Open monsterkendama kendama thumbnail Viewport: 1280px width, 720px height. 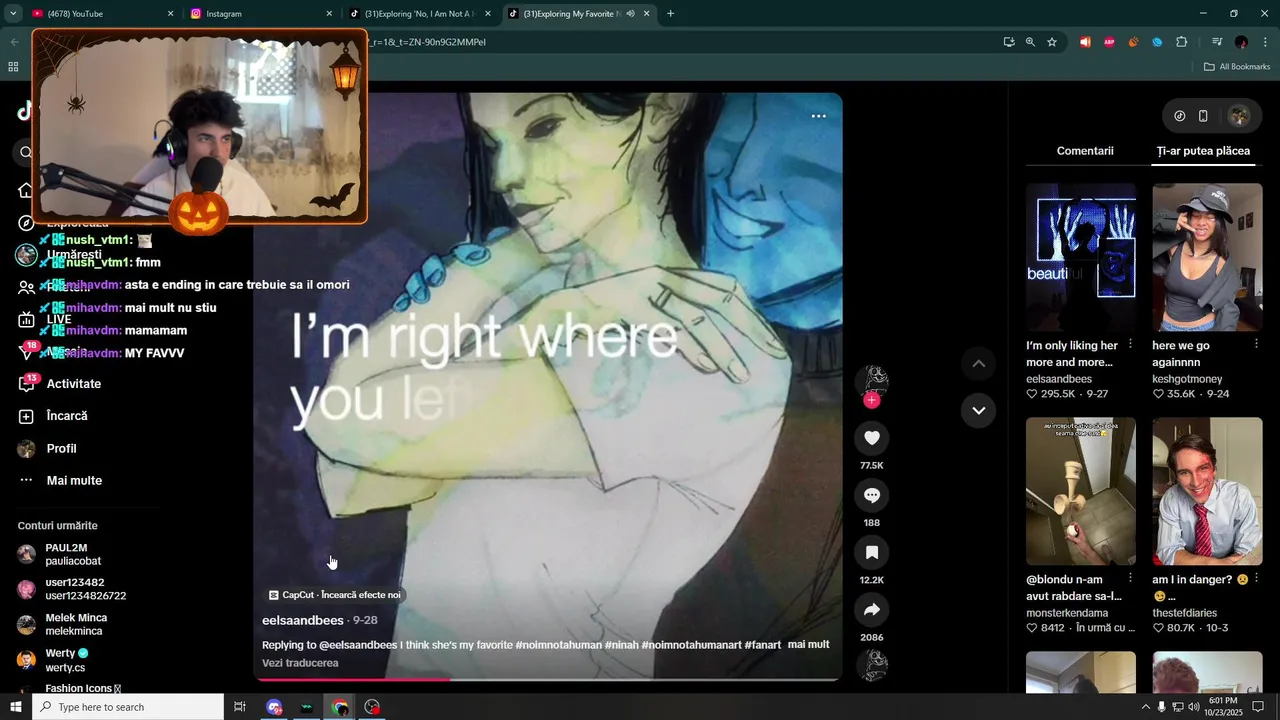(x=1081, y=491)
